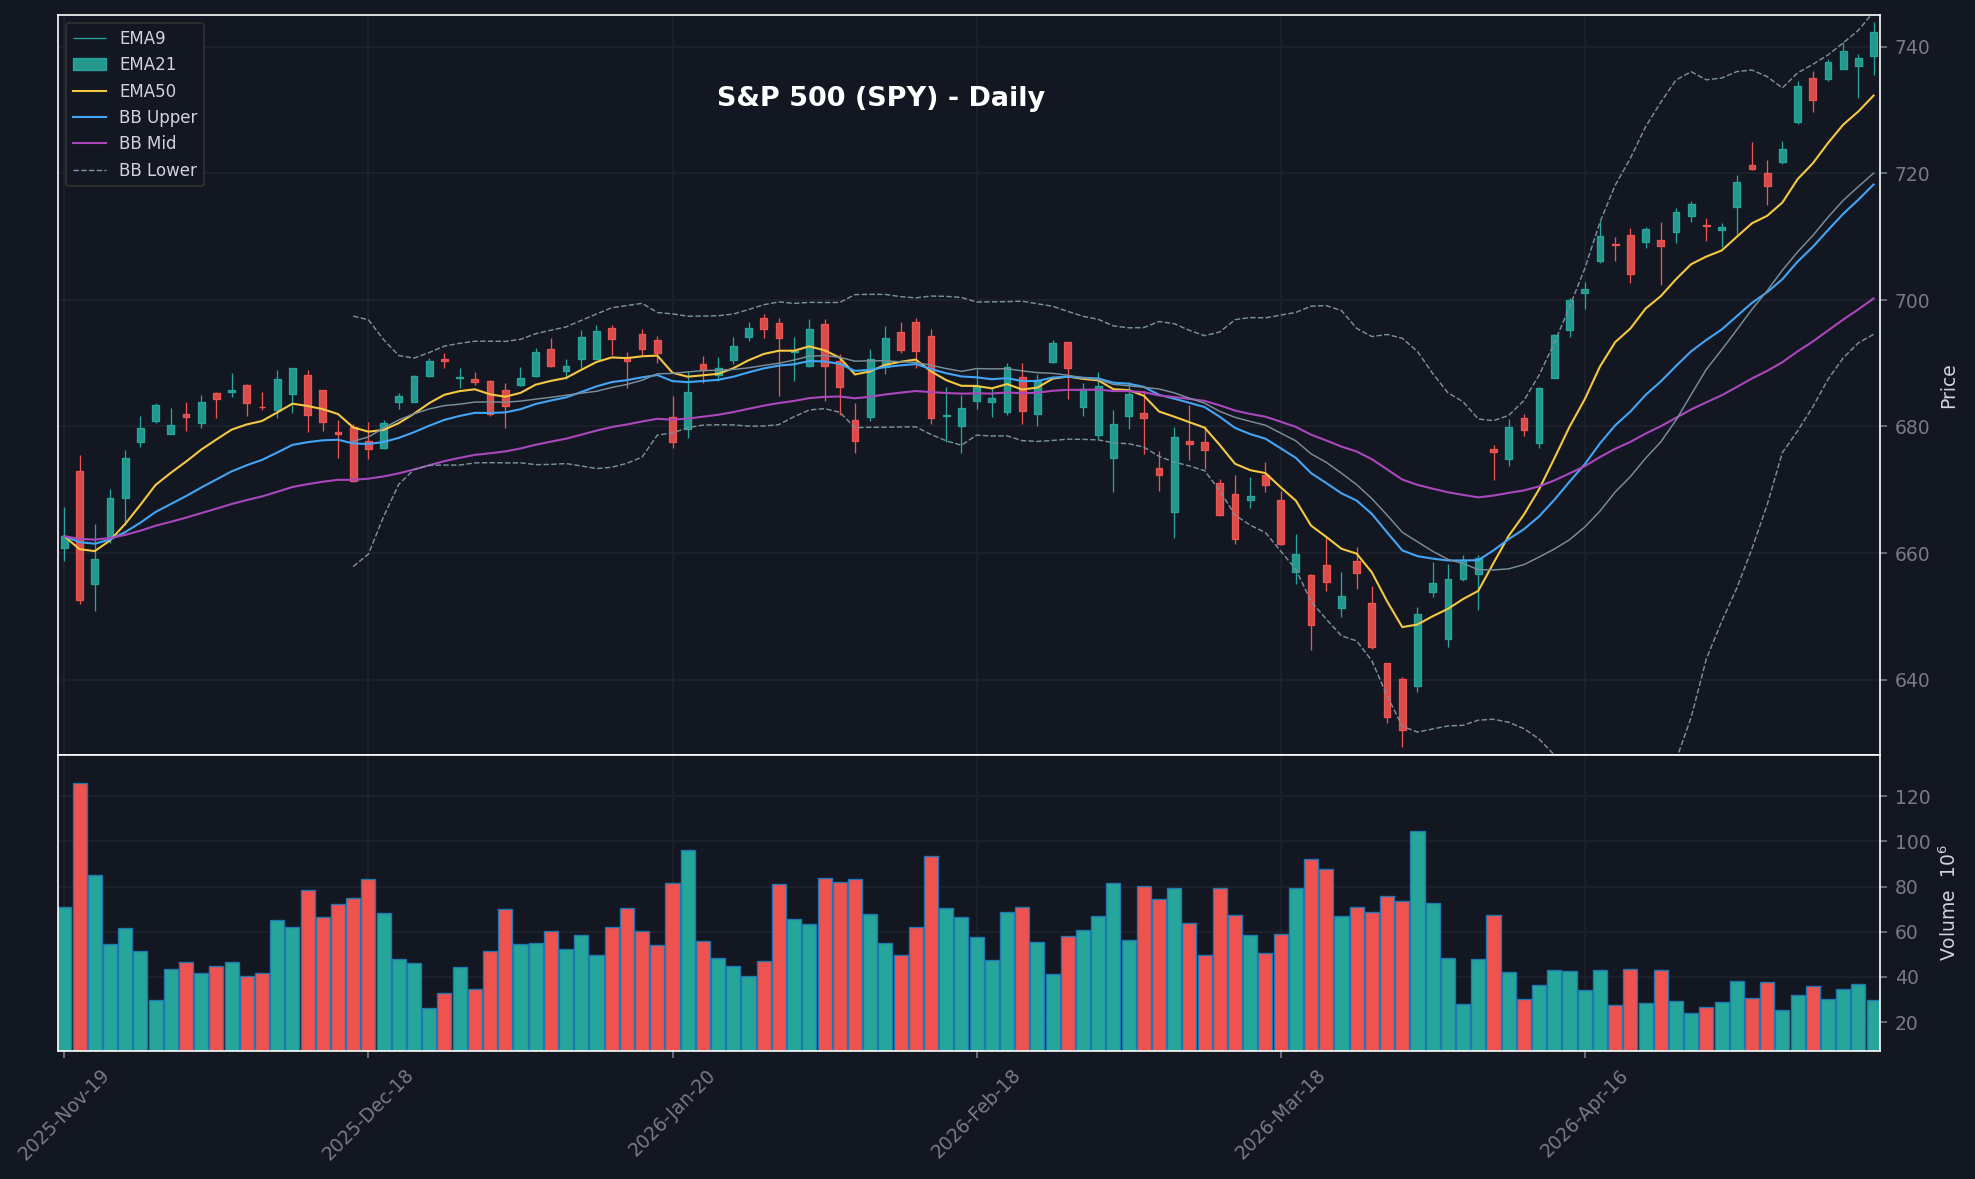Viewport: 1975px width, 1179px height.
Task: Click the 640 price axis label
Action: tap(1910, 680)
